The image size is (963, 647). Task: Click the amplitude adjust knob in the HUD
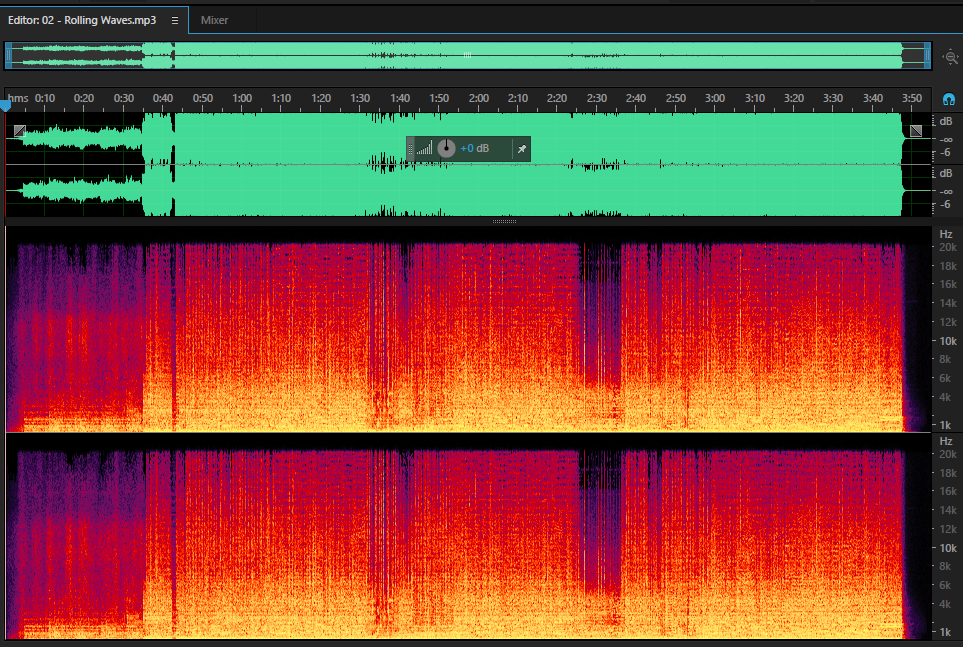(x=446, y=148)
